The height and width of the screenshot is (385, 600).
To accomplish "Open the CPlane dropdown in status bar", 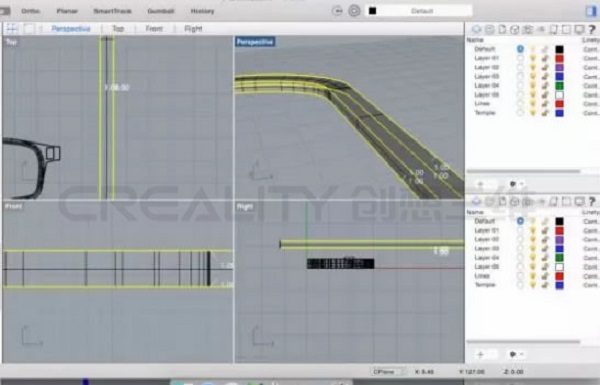I will [389, 372].
